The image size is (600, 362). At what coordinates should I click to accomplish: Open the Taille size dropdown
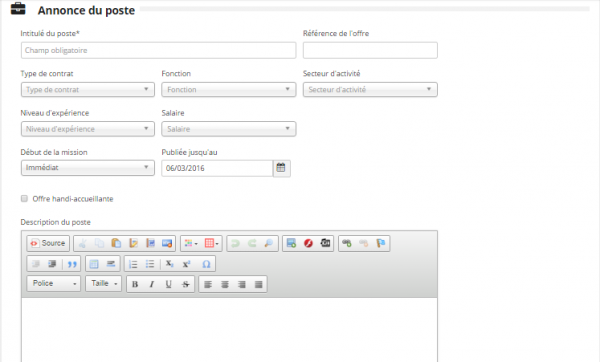(x=103, y=284)
